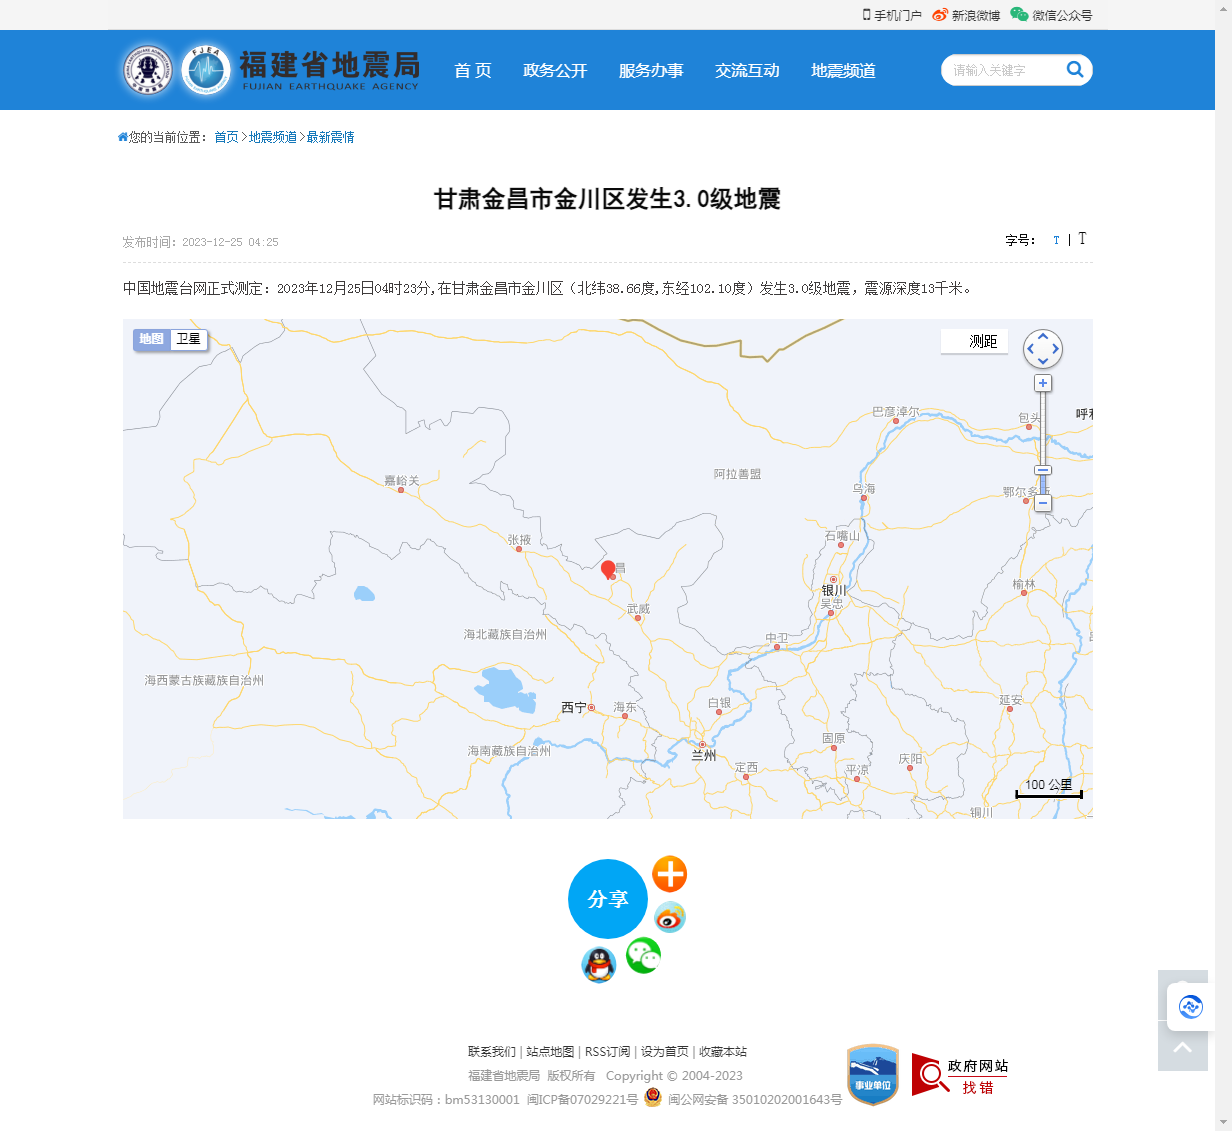The height and width of the screenshot is (1131, 1232).
Task: Click the 测距 distance measuring button
Action: (975, 342)
